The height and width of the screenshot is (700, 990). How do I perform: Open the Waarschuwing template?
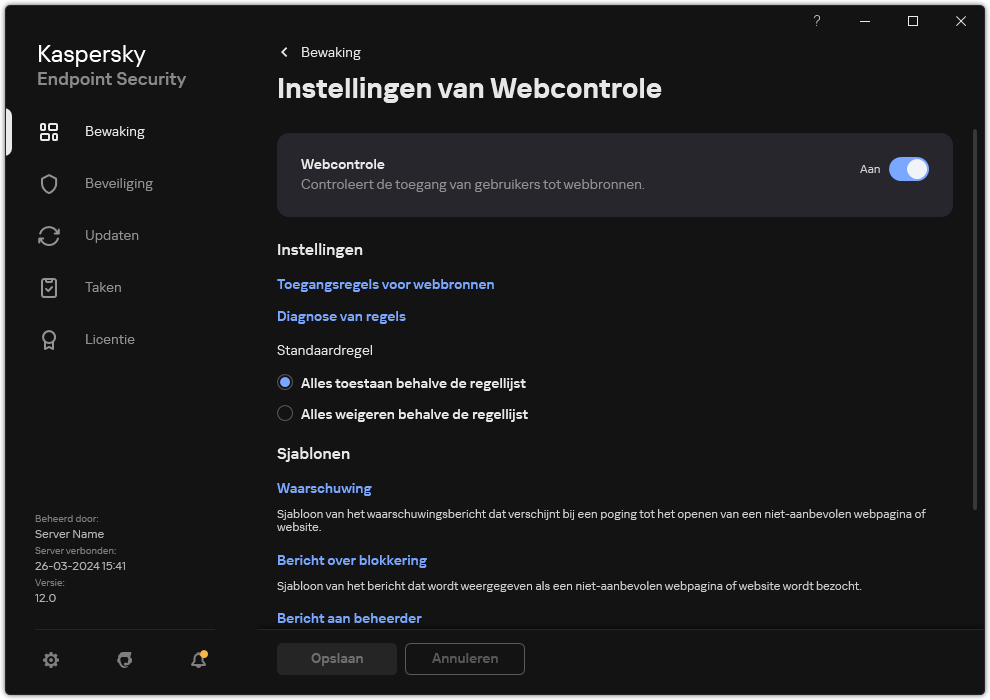pyautogui.click(x=324, y=488)
